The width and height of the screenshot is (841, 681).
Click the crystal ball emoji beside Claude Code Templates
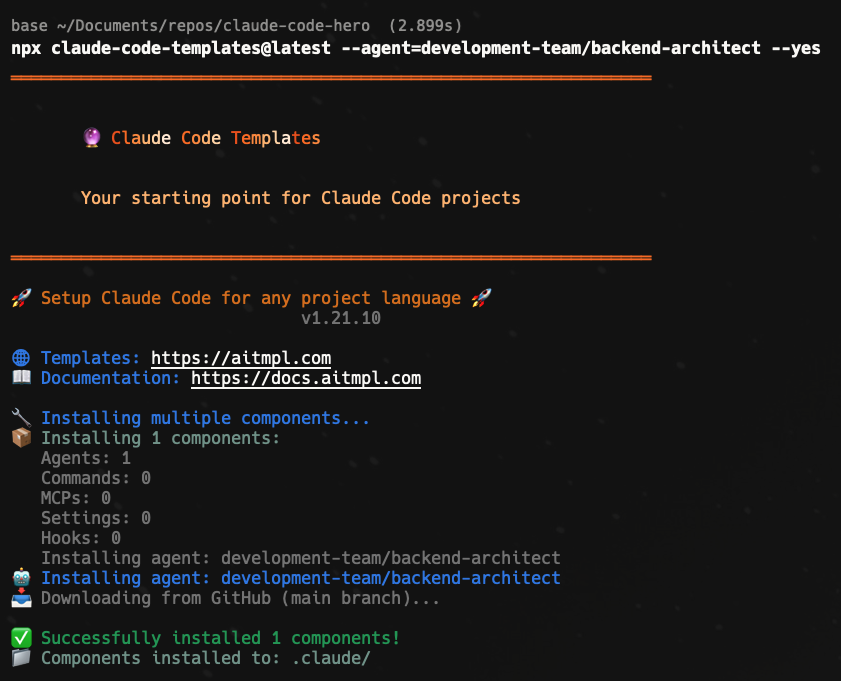click(x=92, y=138)
